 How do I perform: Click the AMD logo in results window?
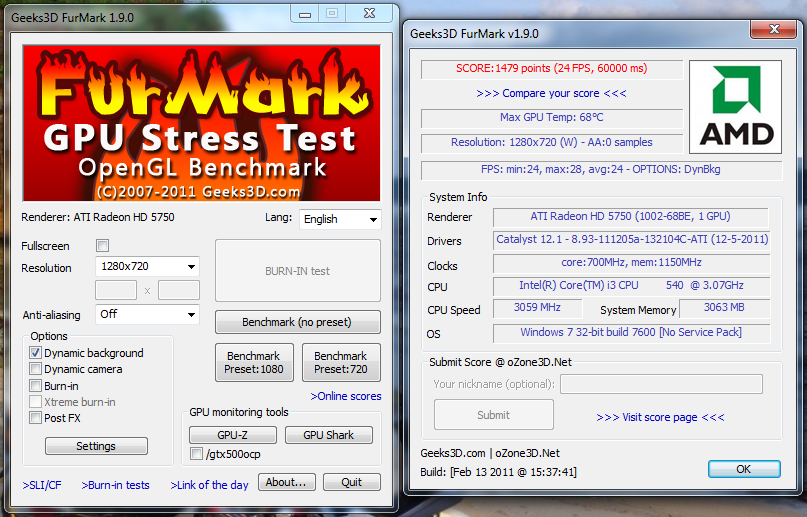pyautogui.click(x=735, y=107)
